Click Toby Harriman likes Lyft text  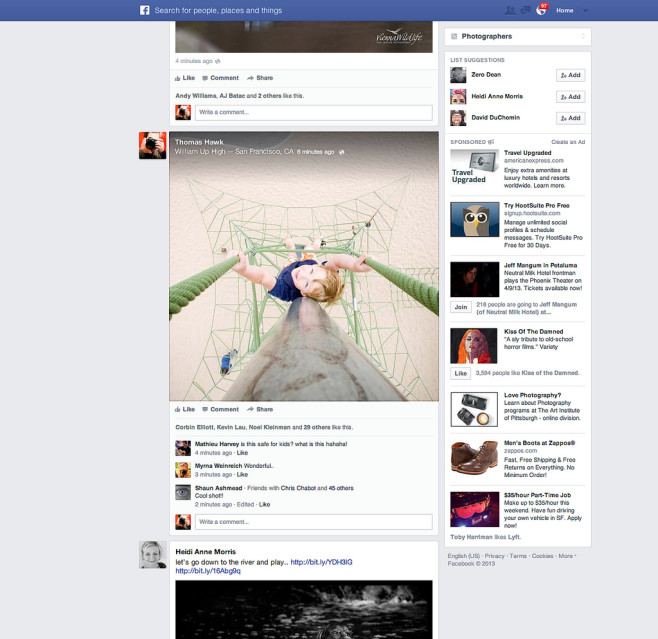pyautogui.click(x=486, y=537)
